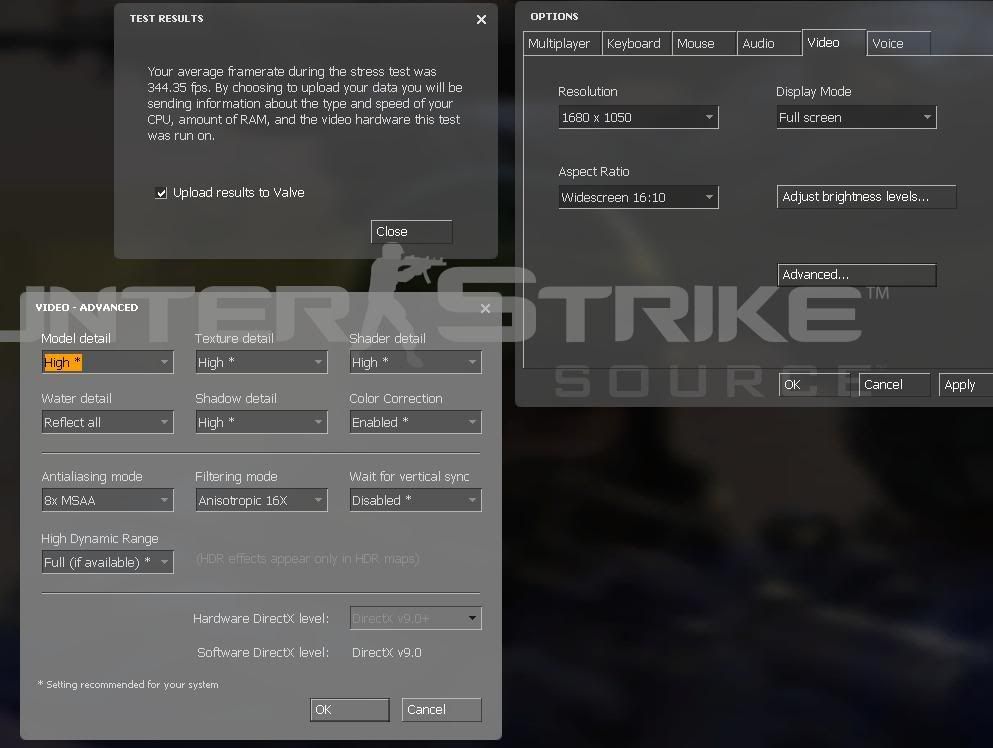This screenshot has height=748, width=993.
Task: Open Filtering mode dropdown Anisotropic 16X
Action: tap(262, 500)
